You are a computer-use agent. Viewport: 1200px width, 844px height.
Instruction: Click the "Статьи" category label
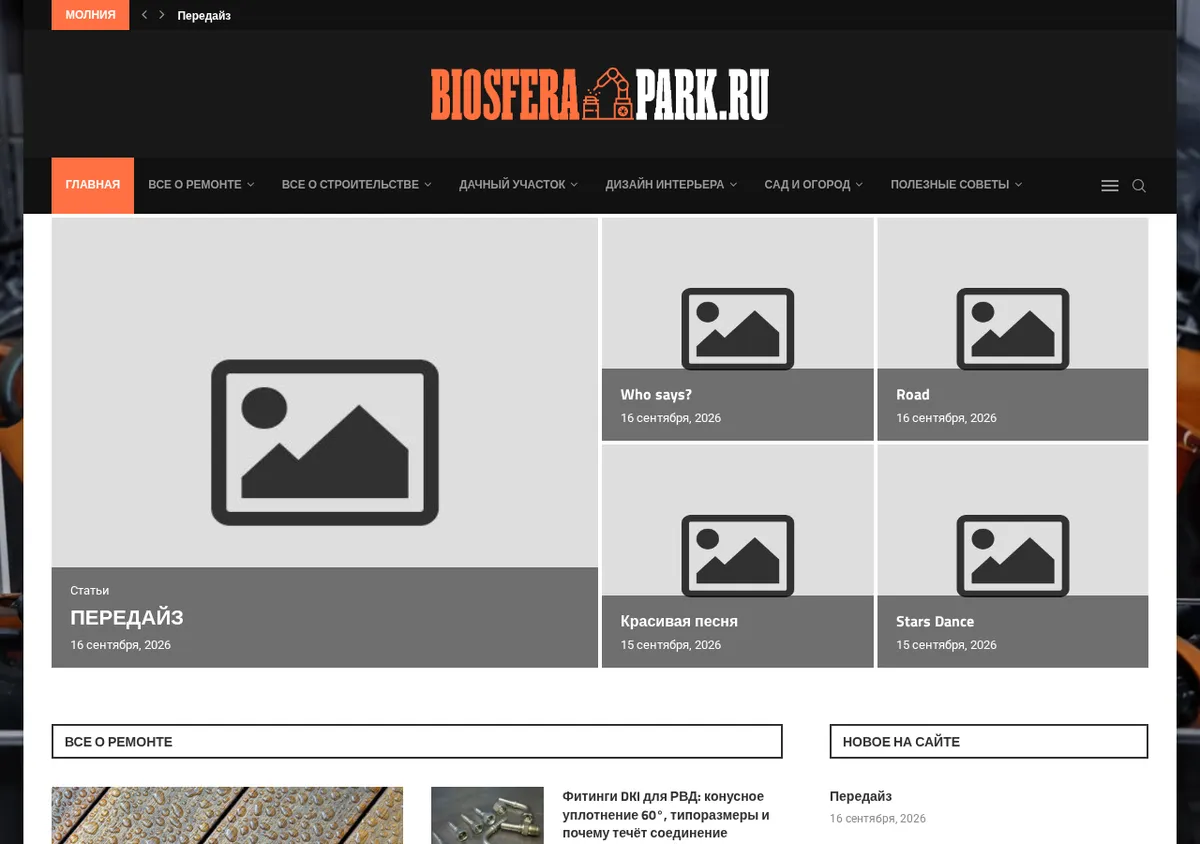point(90,591)
